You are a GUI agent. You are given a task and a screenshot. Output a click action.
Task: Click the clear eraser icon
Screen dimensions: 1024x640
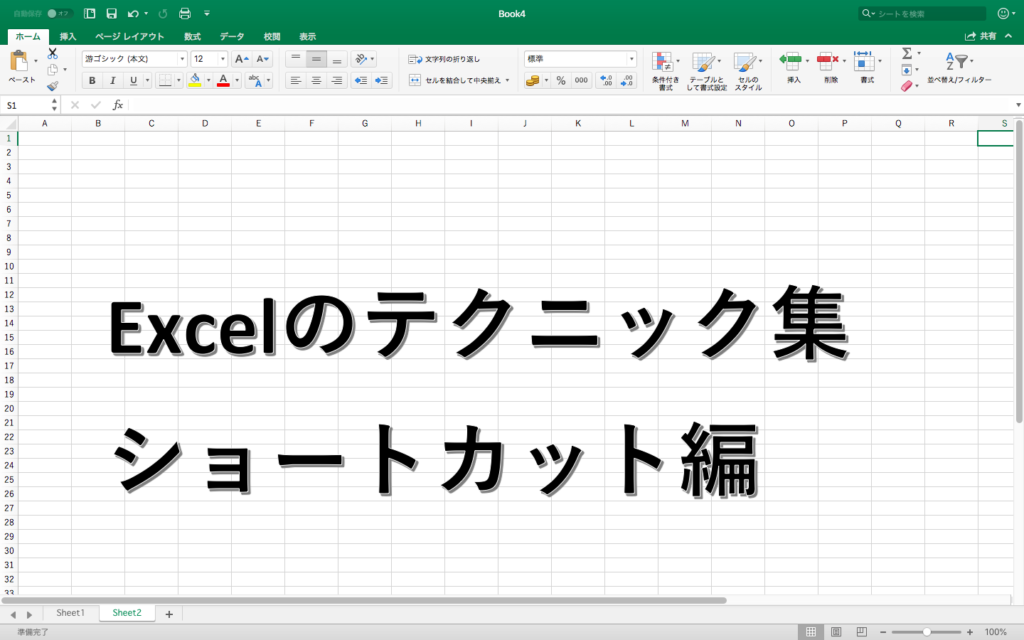pos(906,86)
